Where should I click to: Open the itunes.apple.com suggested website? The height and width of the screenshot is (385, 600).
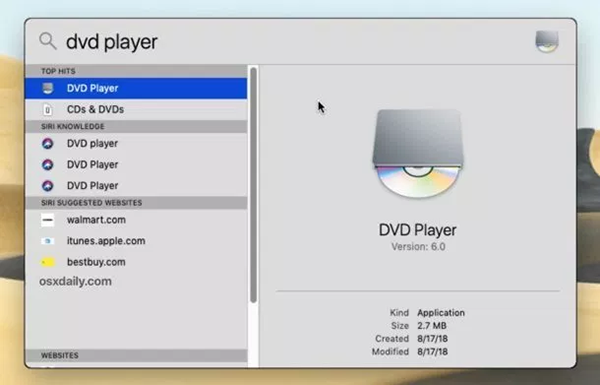(x=136, y=241)
